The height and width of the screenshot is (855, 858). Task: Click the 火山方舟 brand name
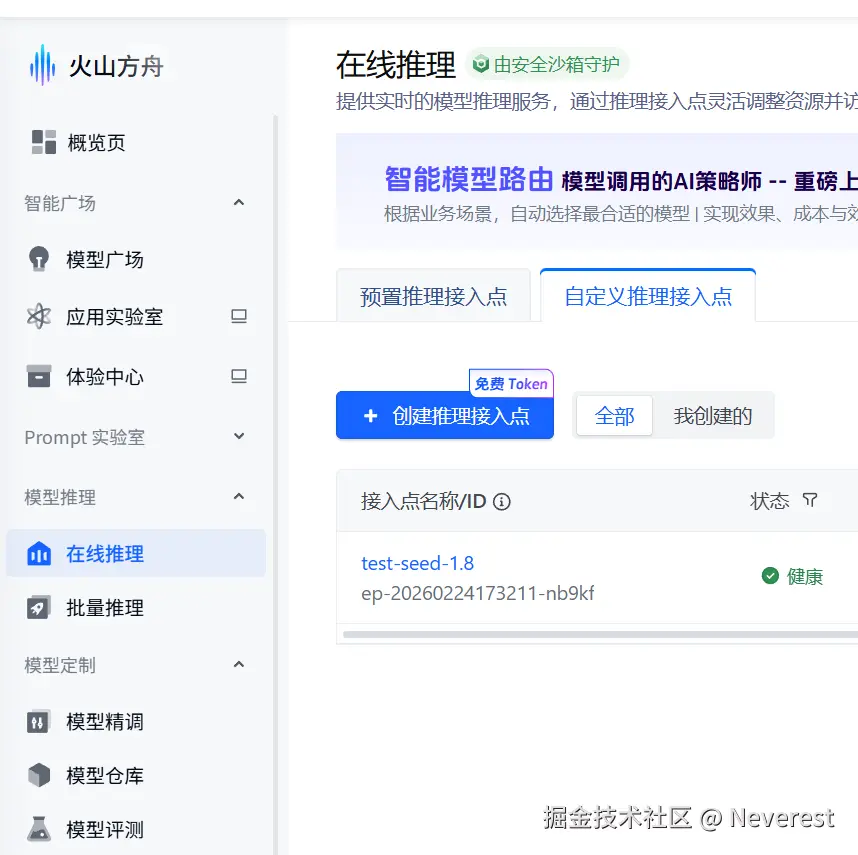116,66
